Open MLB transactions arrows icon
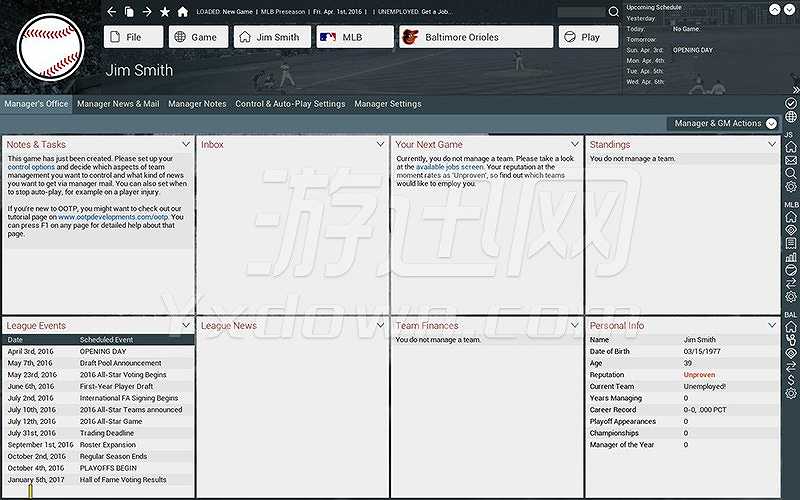This screenshot has height=500, width=800. coord(791,283)
